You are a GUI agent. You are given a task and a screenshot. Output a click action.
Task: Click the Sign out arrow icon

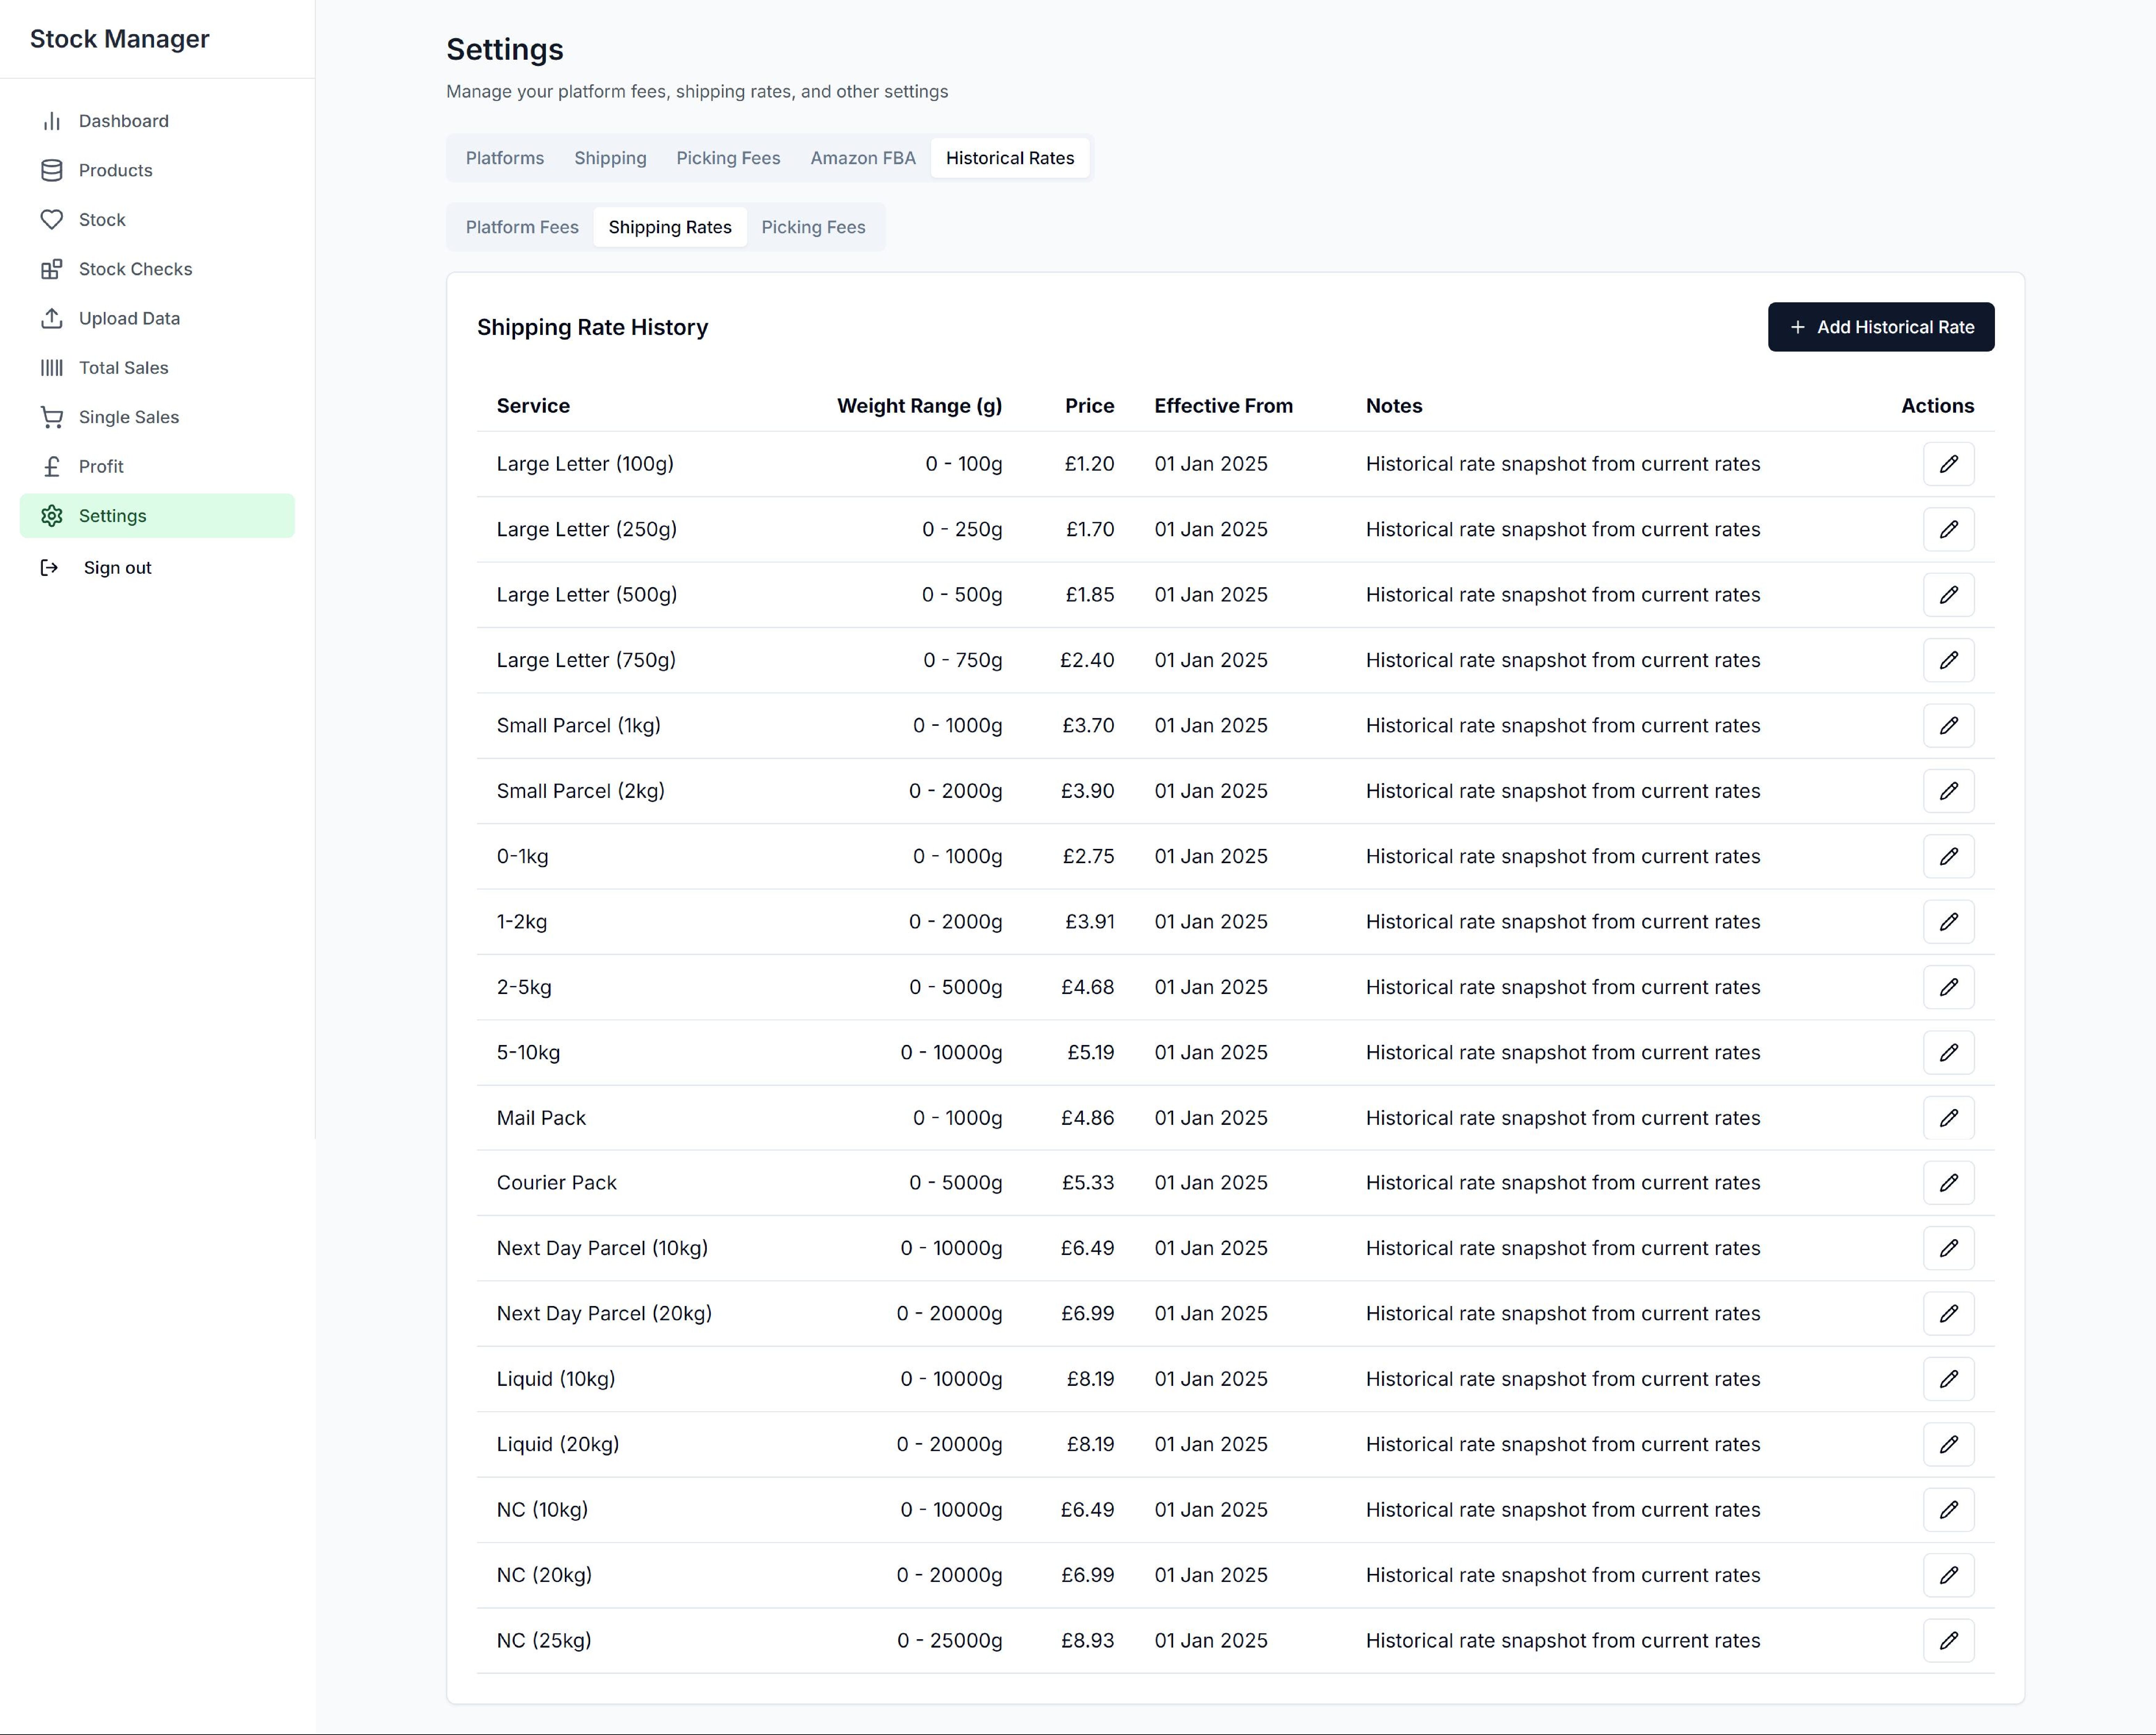(x=49, y=568)
